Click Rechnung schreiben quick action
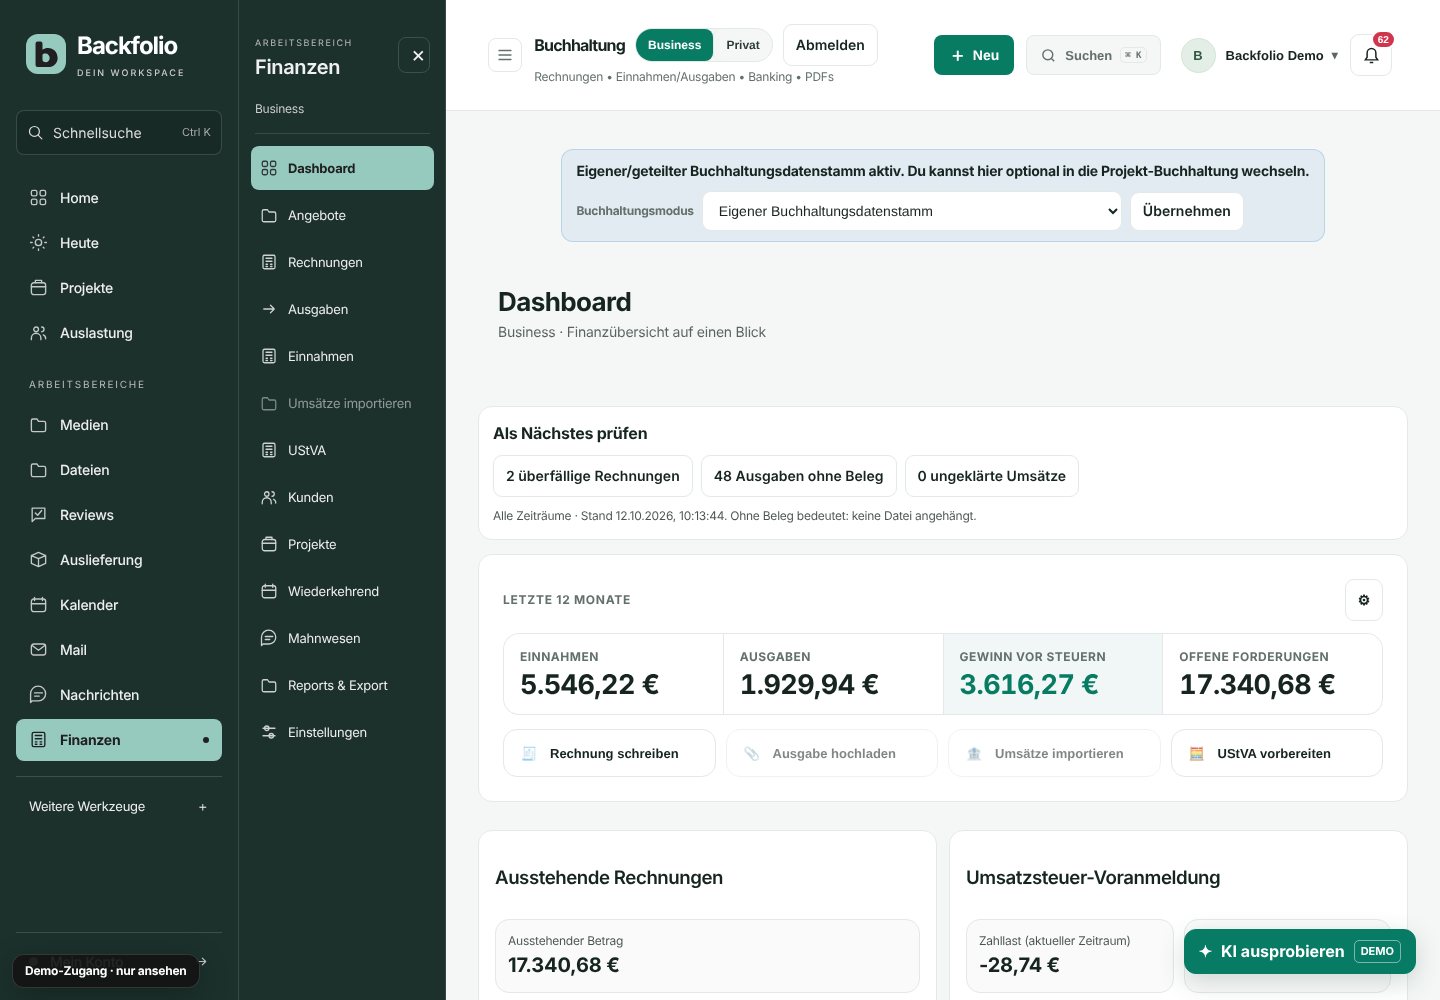Screen dimensions: 1440x1000 click(x=609, y=753)
